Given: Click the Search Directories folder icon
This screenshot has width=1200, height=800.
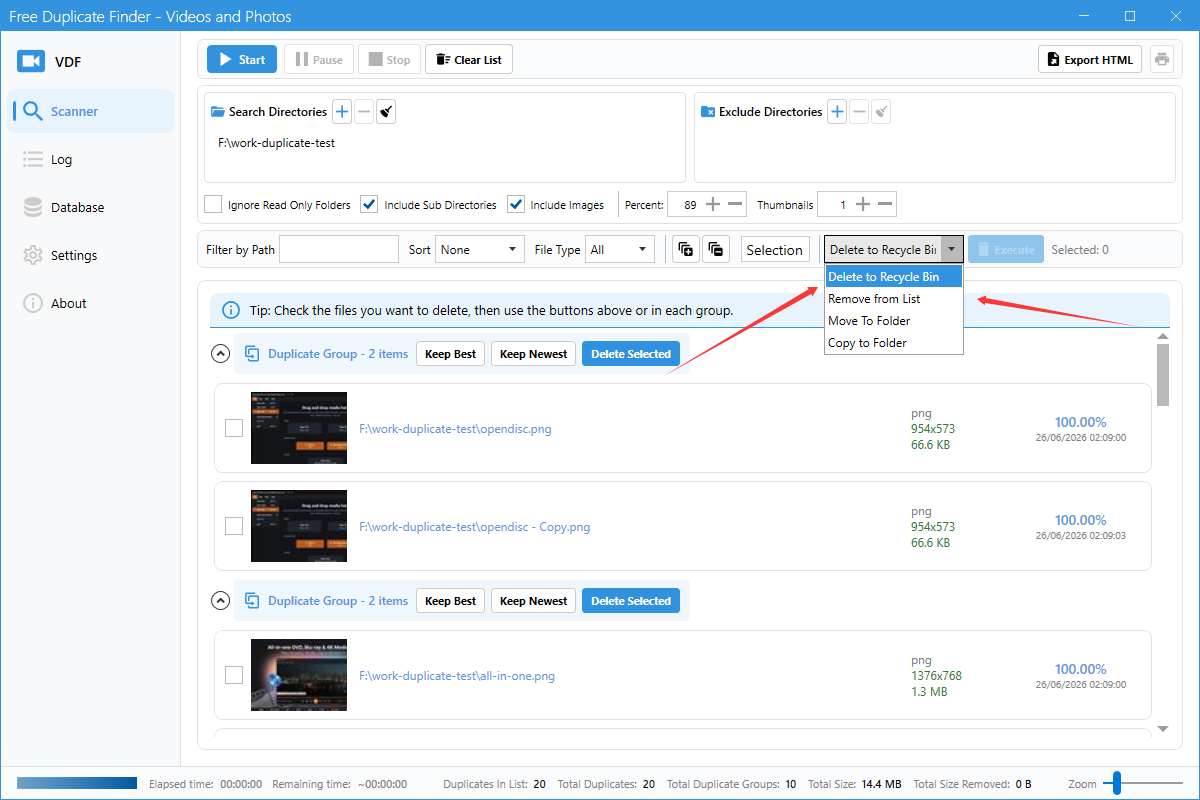Looking at the screenshot, I should (x=218, y=112).
